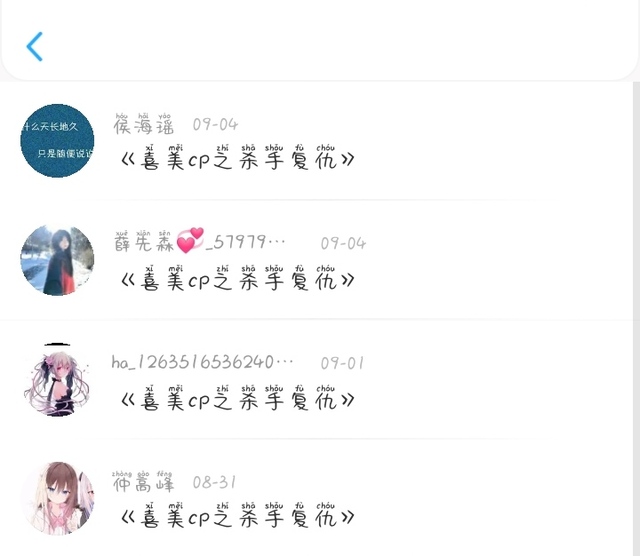Select username 侯海瑶
The image size is (640, 556).
pos(144,124)
